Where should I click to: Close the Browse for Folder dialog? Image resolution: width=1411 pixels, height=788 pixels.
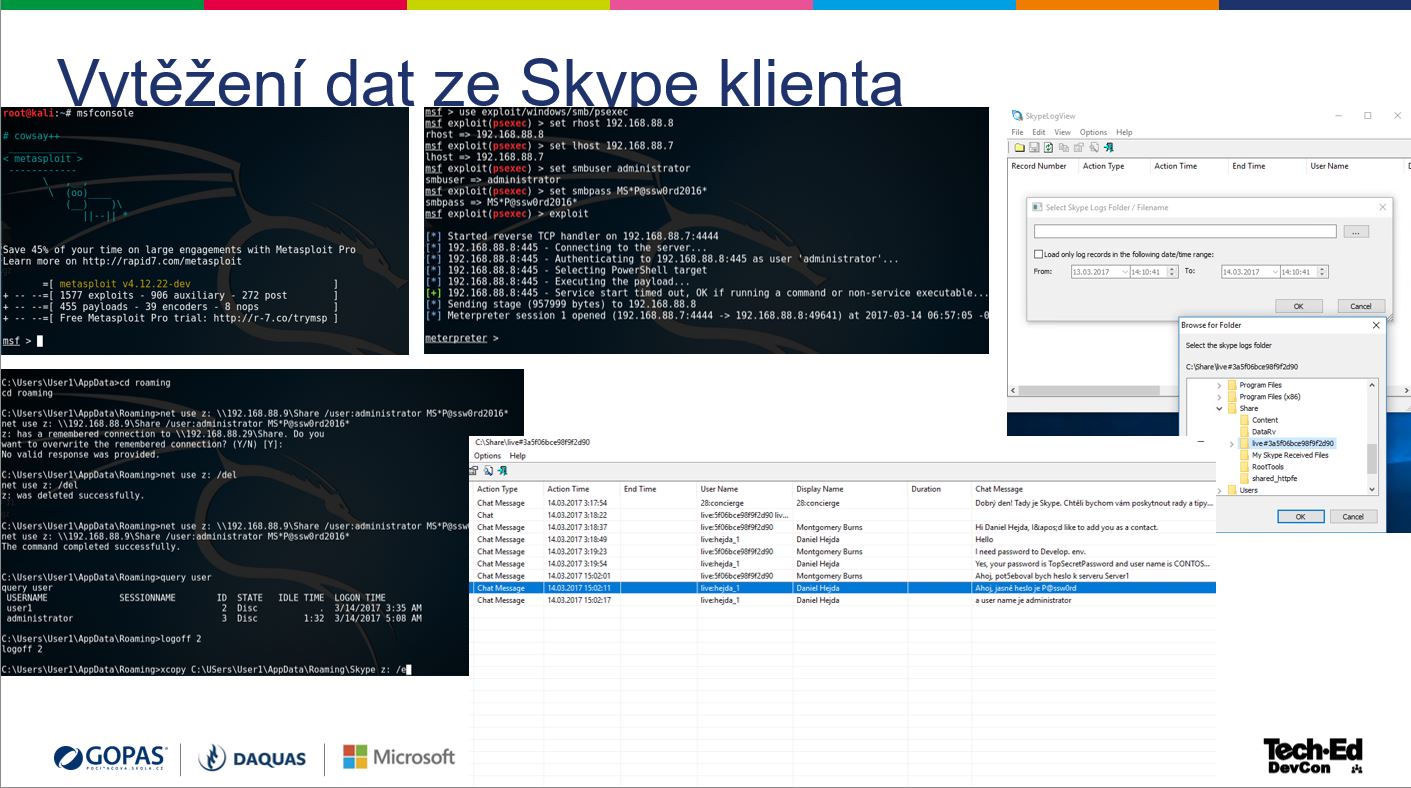[1376, 325]
